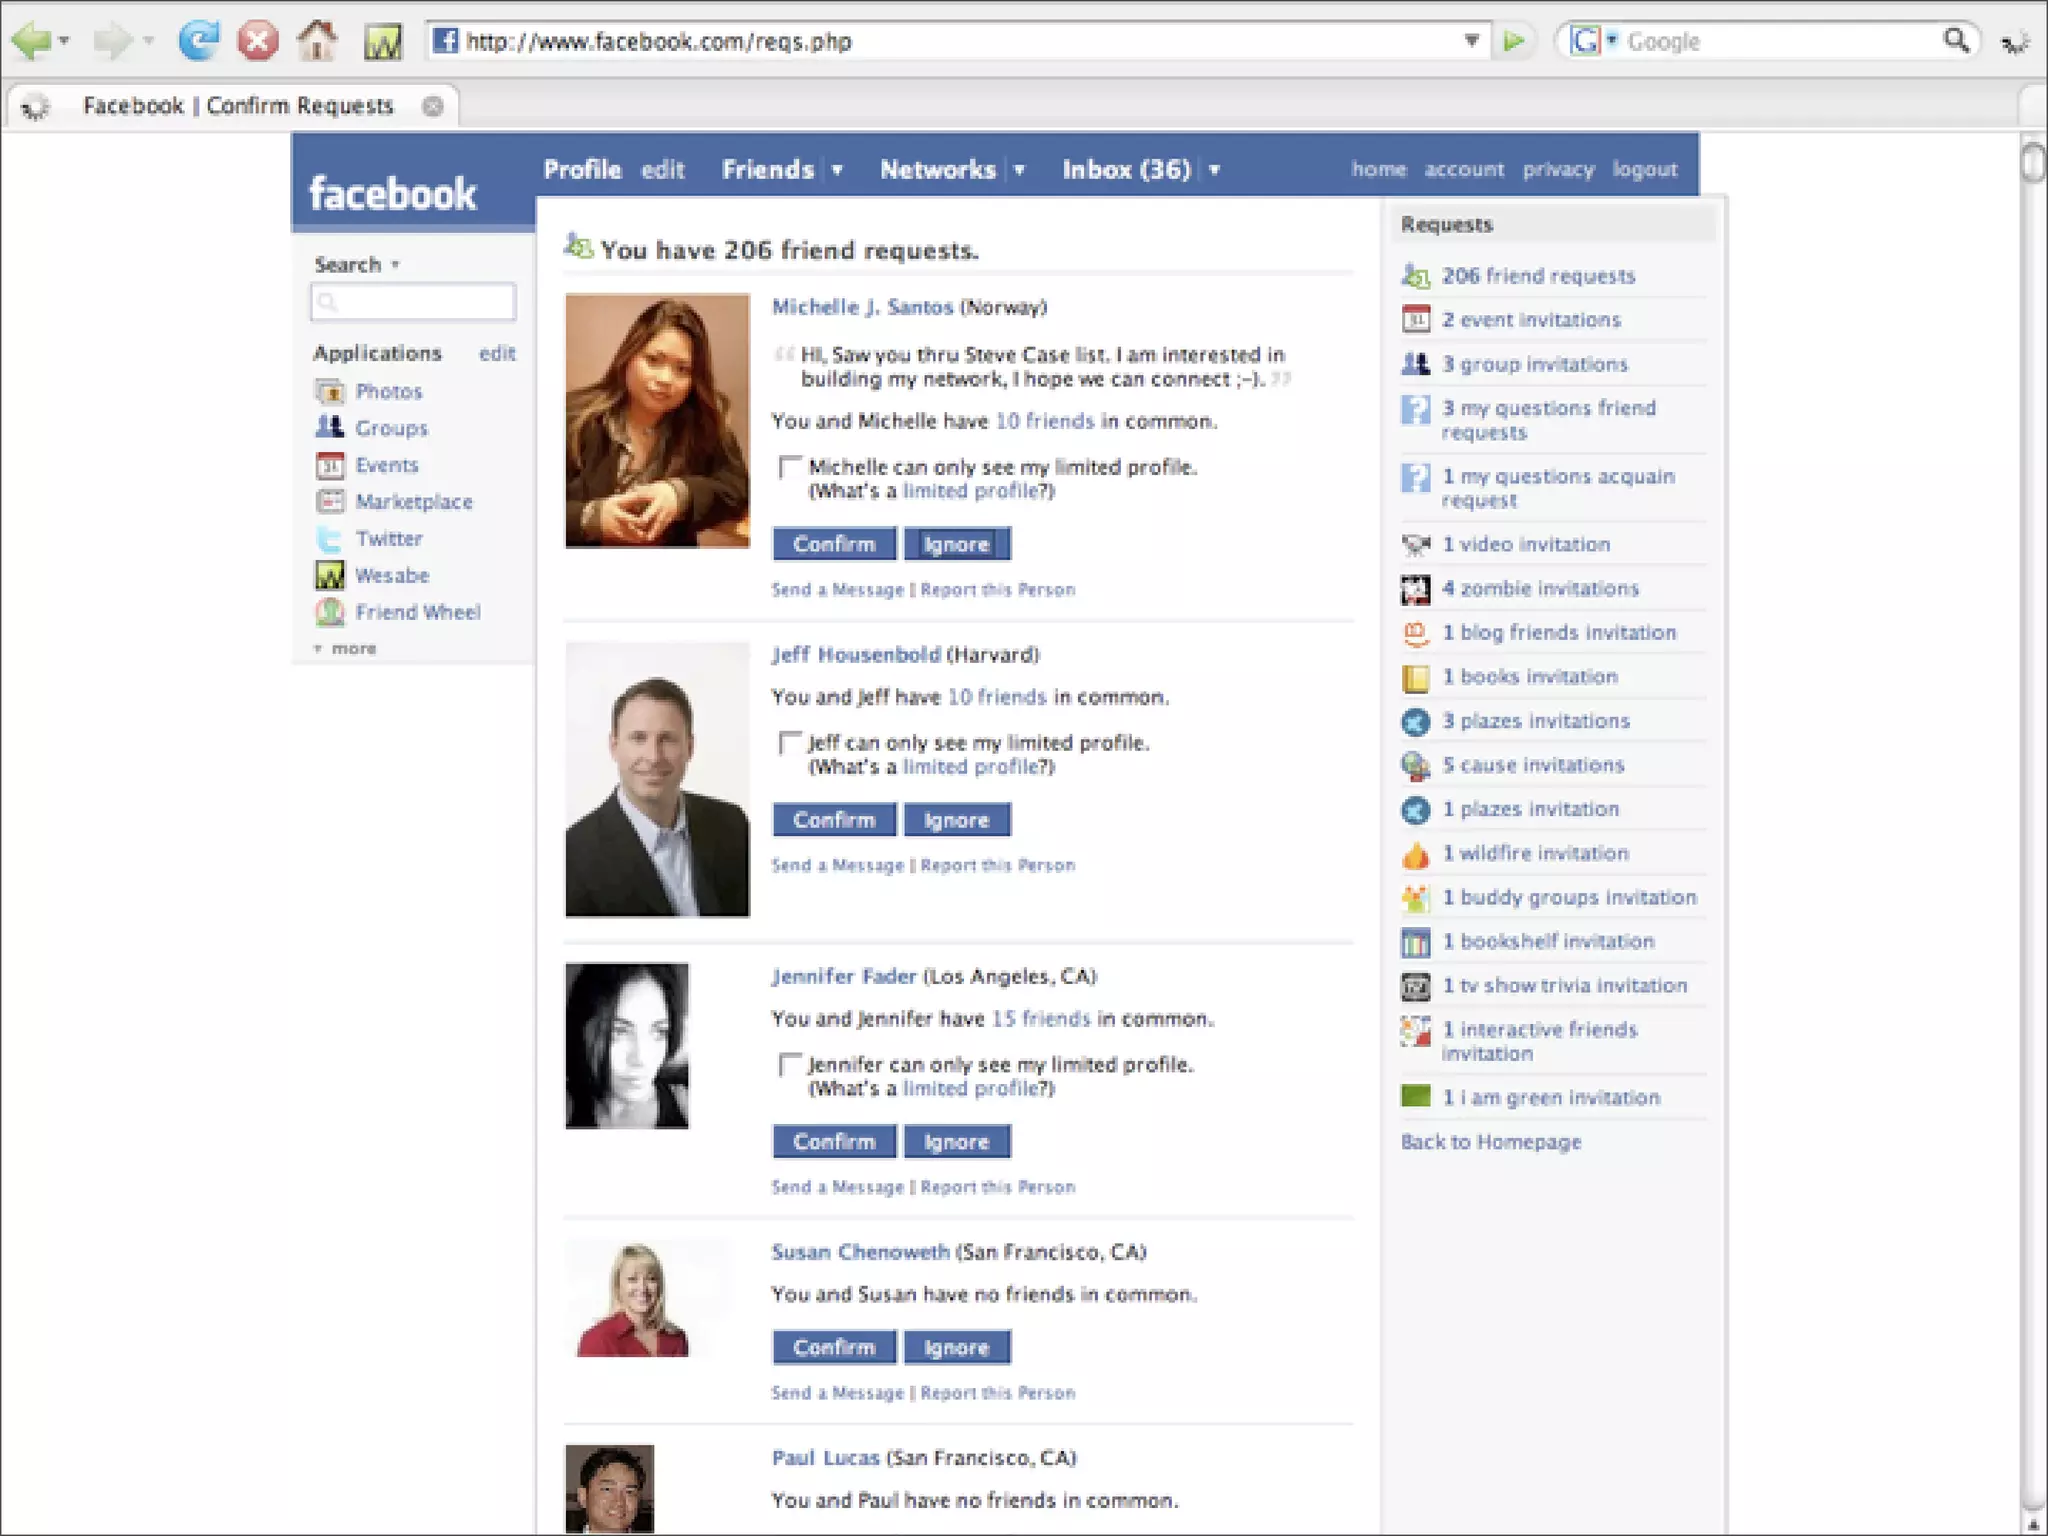2048x1536 pixels.
Task: Open Inbox (36) menu item
Action: 1127,170
